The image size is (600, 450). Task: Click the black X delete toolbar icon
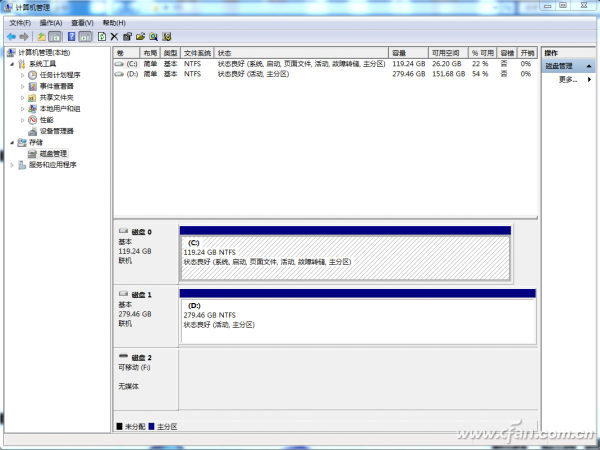(114, 37)
